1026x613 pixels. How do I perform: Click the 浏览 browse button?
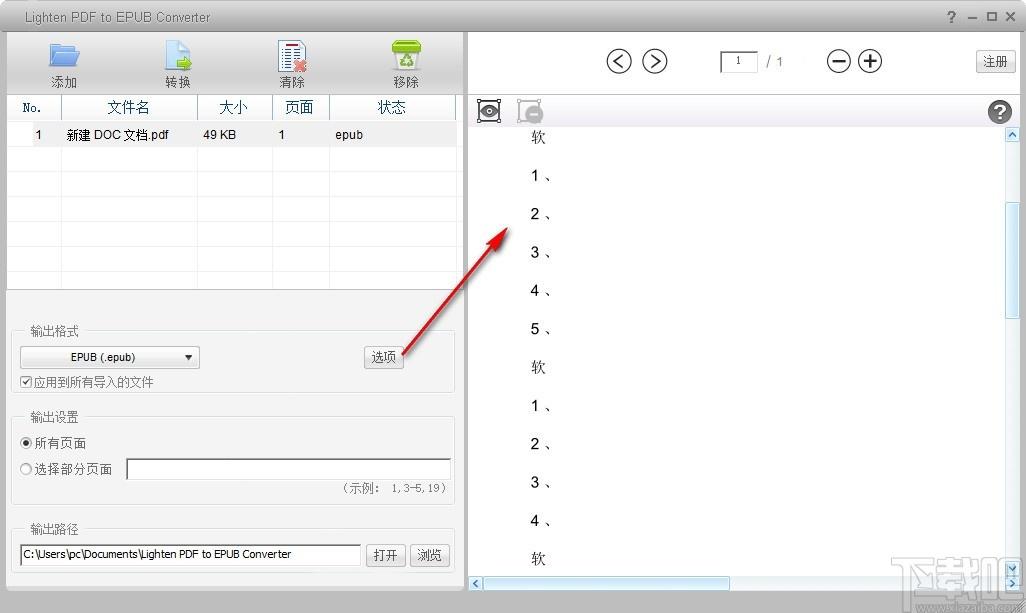pos(429,555)
